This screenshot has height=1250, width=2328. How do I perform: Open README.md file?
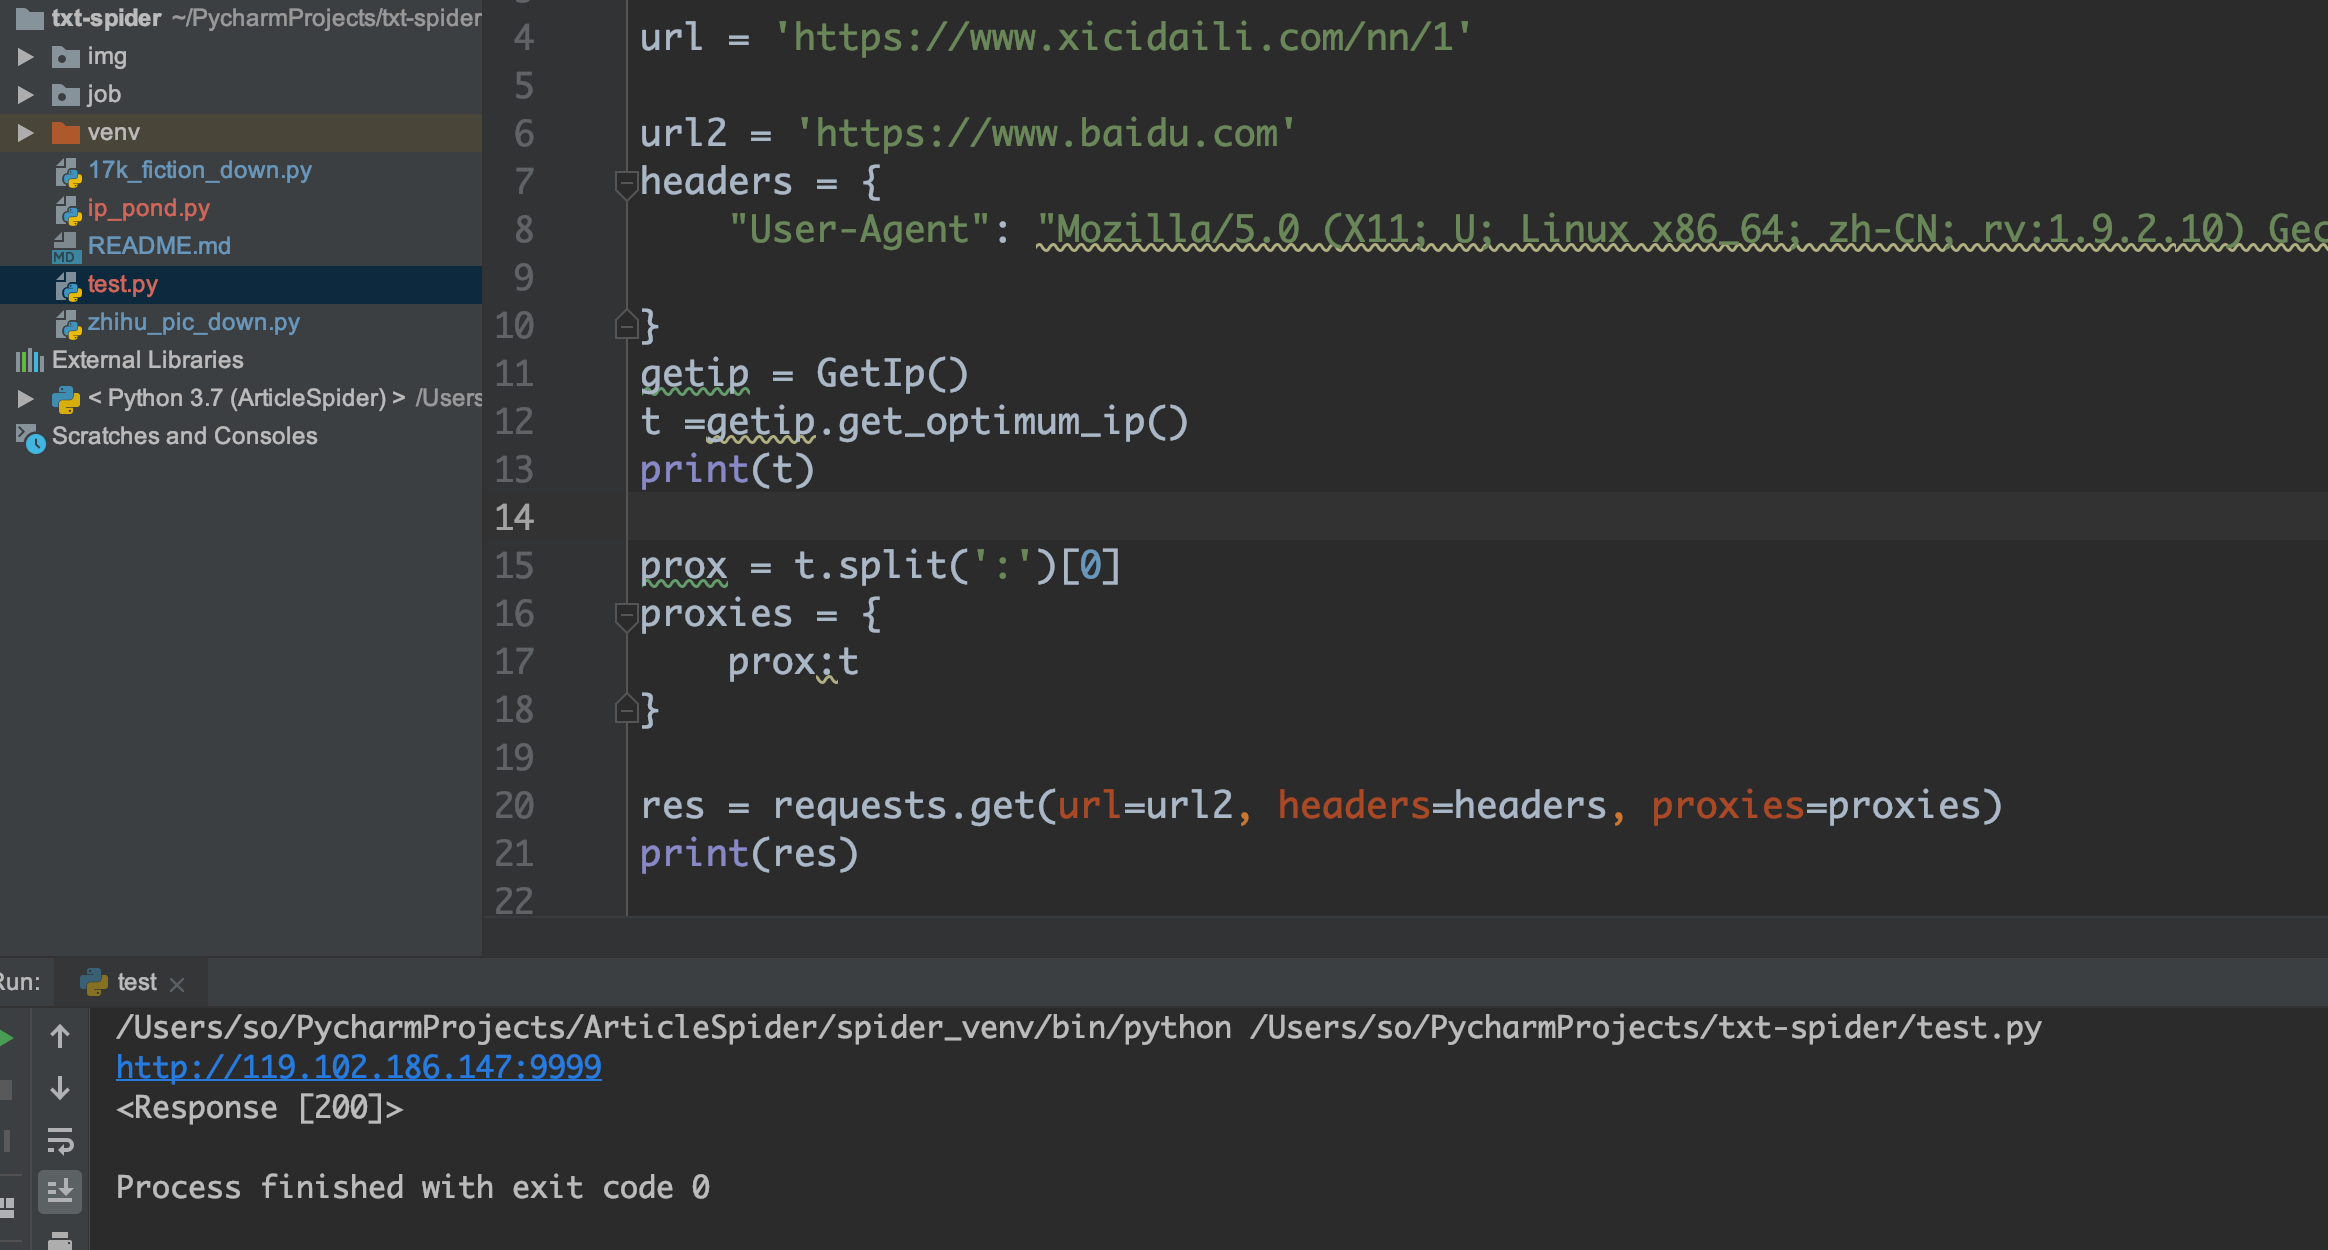pyautogui.click(x=158, y=246)
